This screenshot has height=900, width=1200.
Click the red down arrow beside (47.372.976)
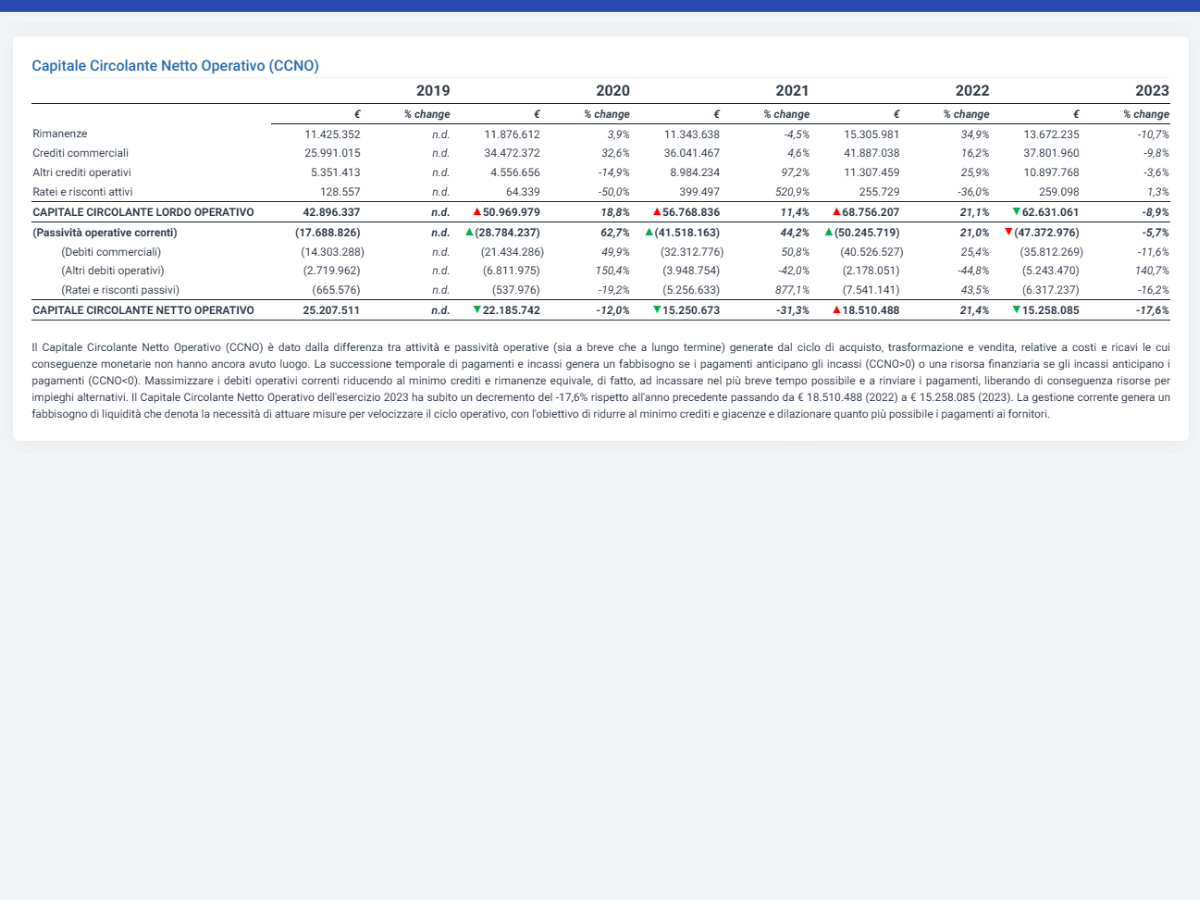point(1009,232)
